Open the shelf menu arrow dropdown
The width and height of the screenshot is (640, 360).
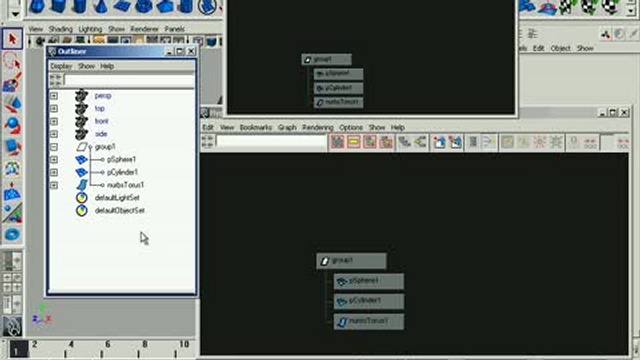15,14
